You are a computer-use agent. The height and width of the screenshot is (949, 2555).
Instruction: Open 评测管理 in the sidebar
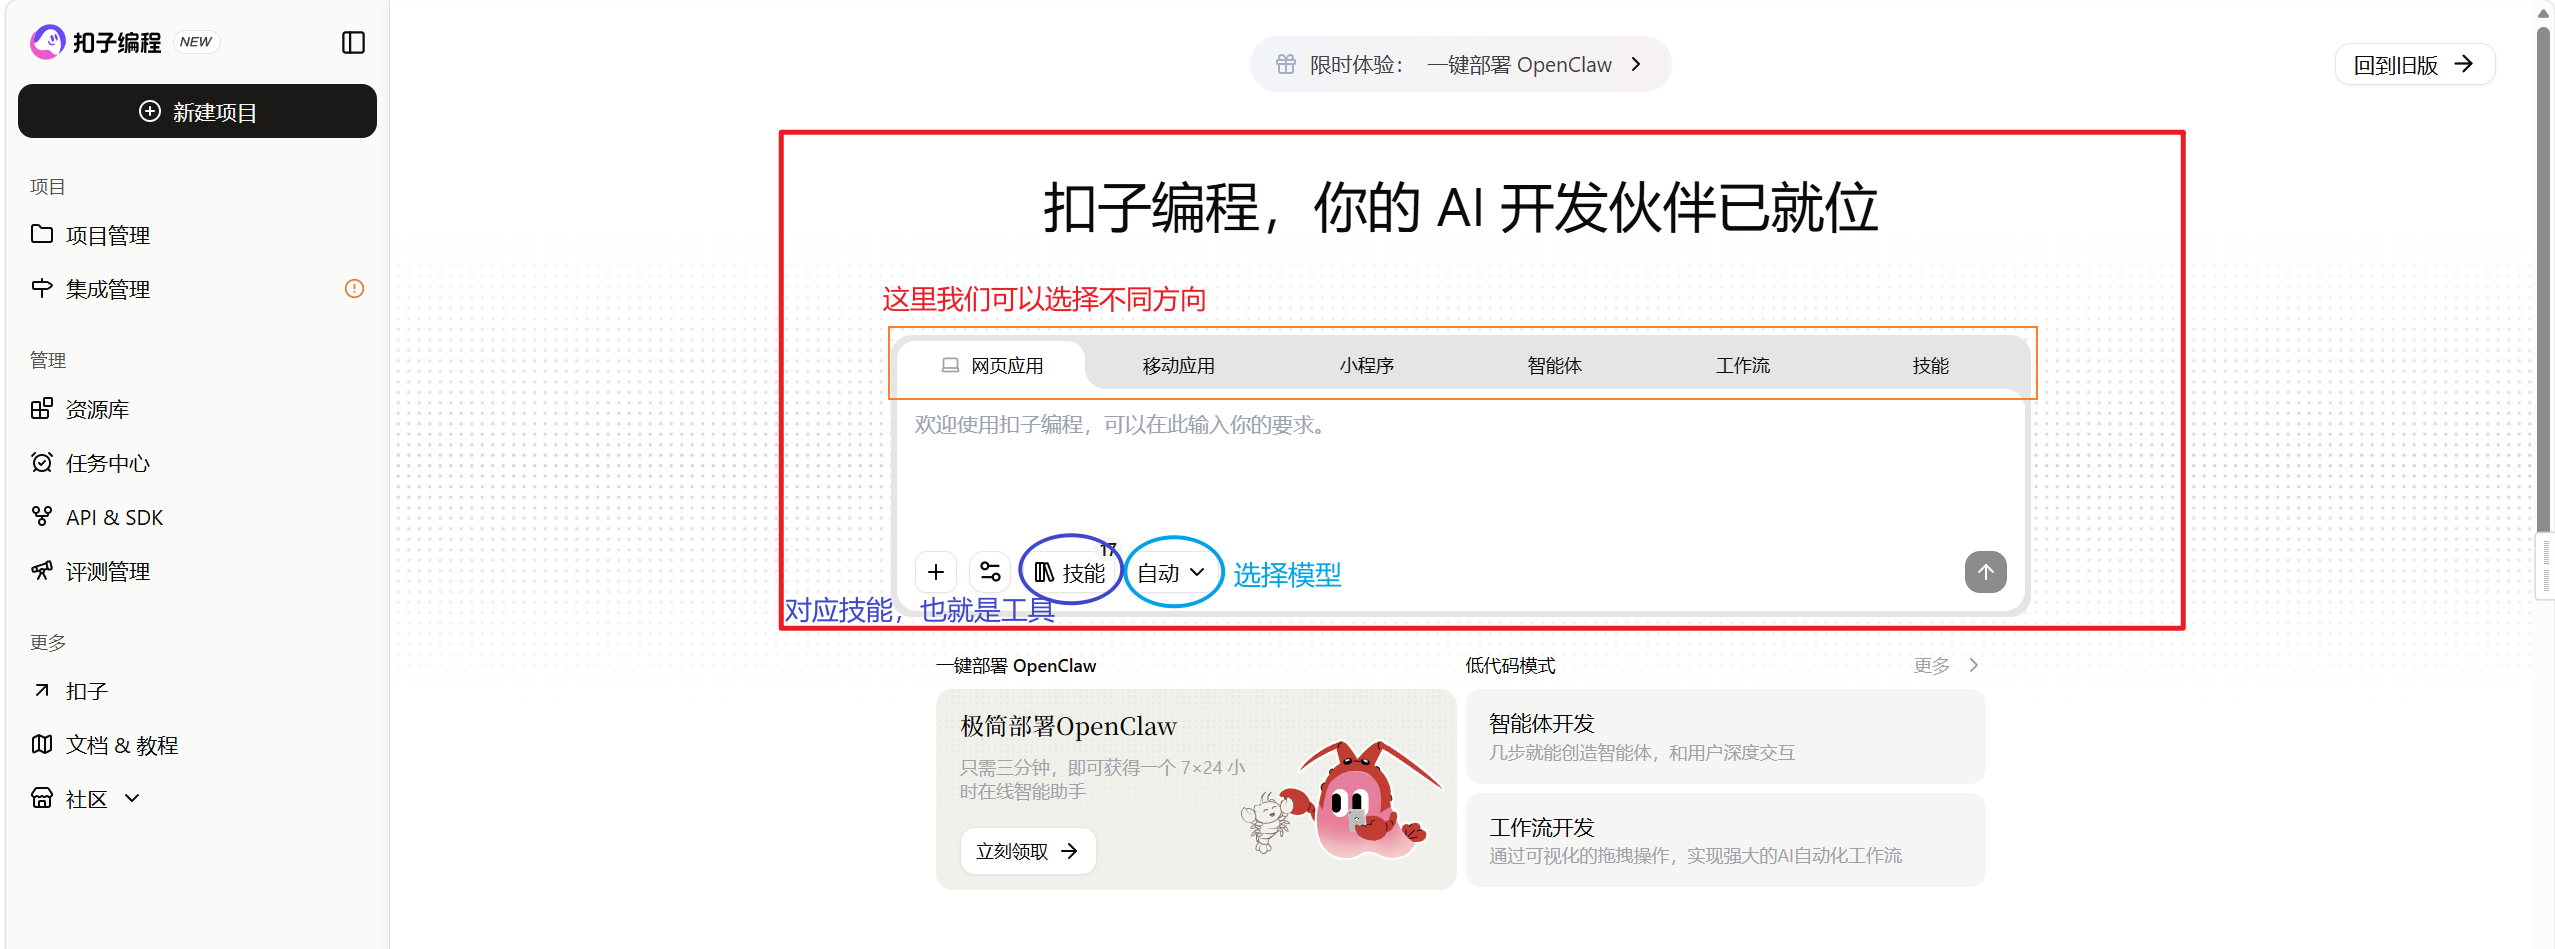tap(197, 571)
